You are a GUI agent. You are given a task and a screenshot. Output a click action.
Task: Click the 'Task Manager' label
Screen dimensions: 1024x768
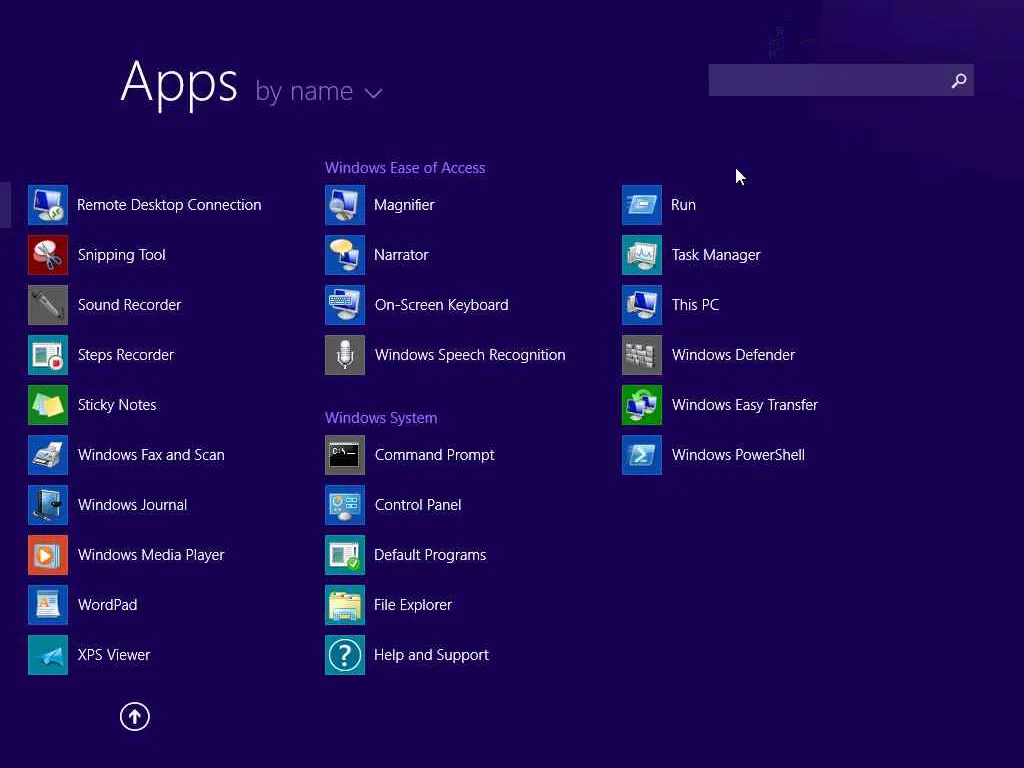point(716,255)
